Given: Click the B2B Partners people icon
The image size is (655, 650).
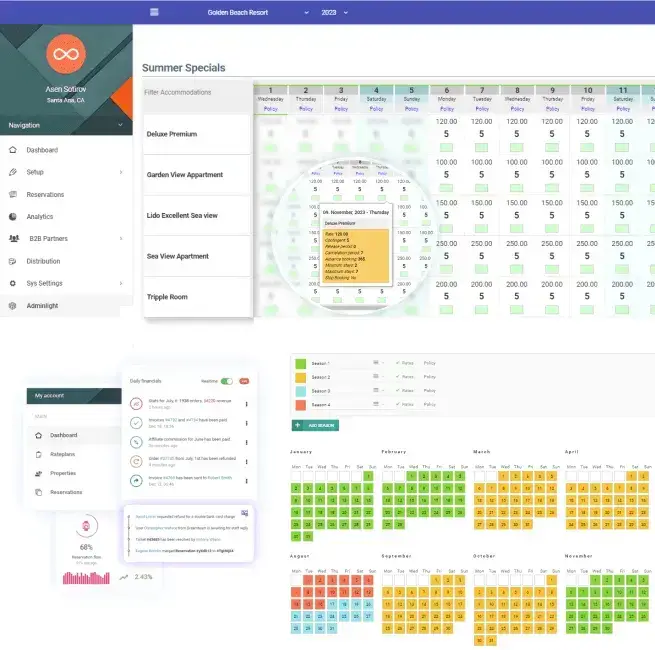Looking at the screenshot, I should (14, 239).
